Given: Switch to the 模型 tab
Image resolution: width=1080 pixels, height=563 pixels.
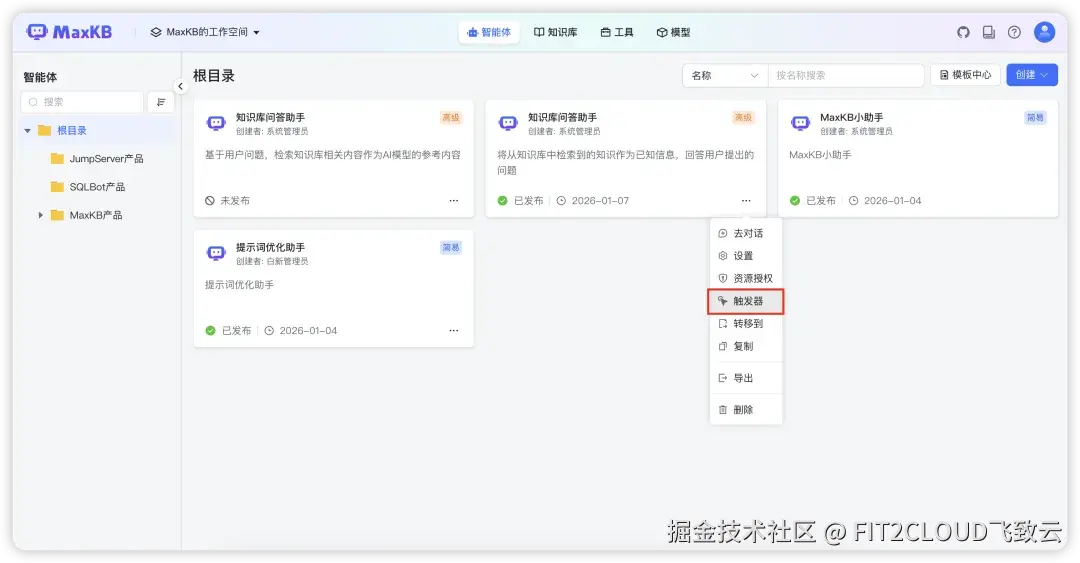Looking at the screenshot, I should coord(673,32).
